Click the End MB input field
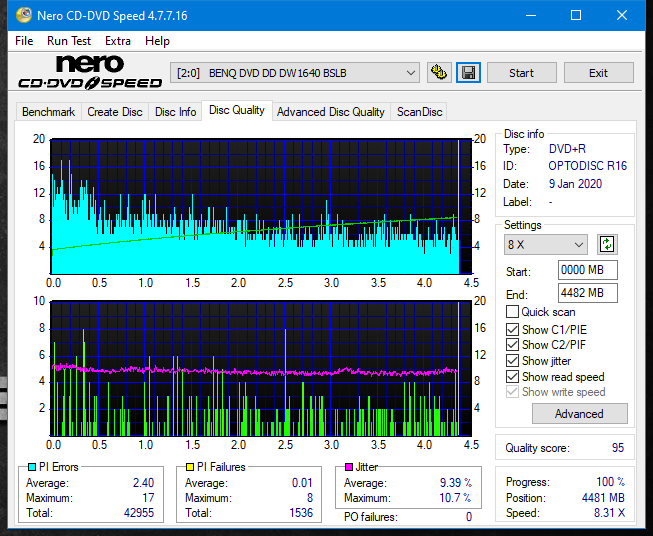Viewport: 653px width, 536px height. [x=587, y=293]
